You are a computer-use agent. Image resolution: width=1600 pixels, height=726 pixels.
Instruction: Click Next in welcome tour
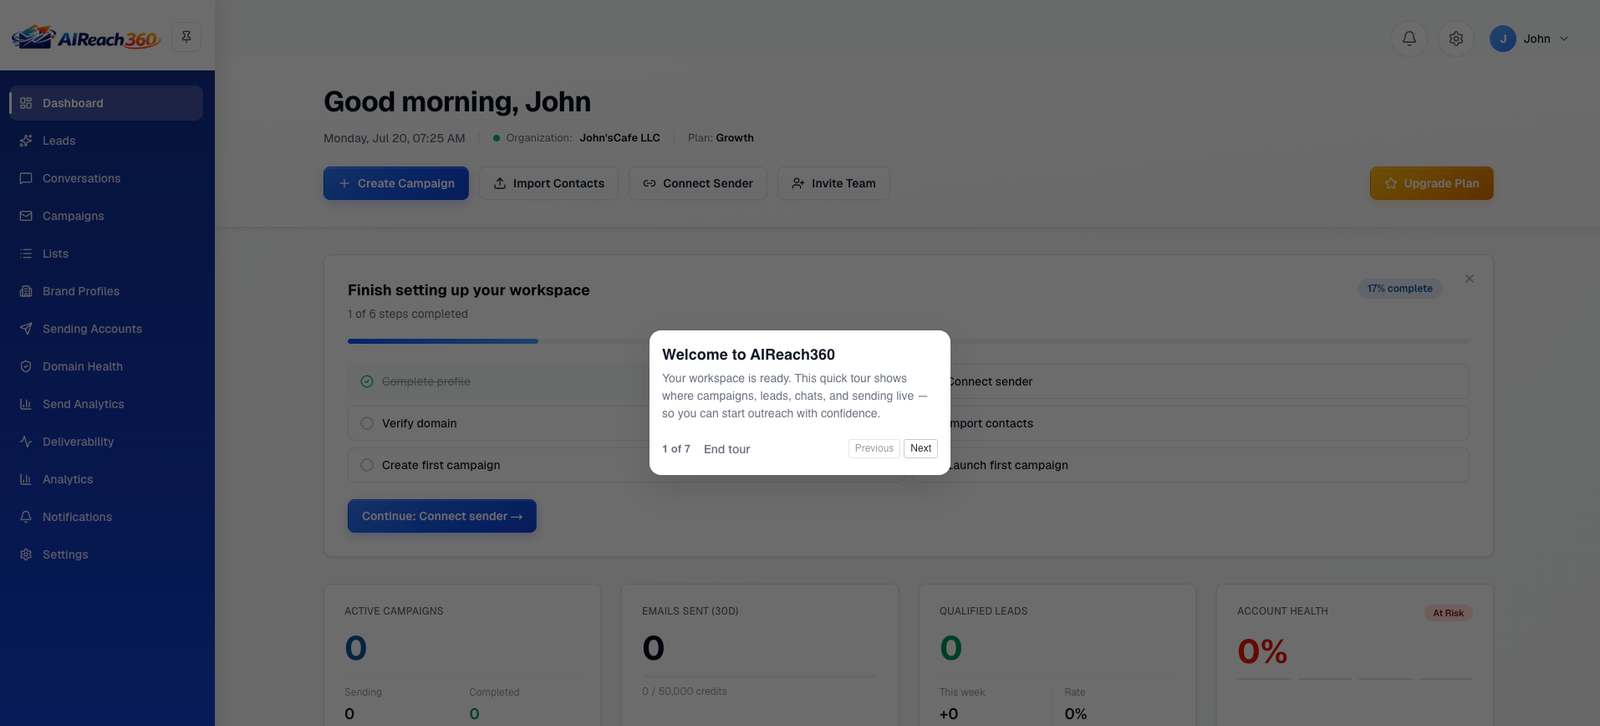[921, 448]
